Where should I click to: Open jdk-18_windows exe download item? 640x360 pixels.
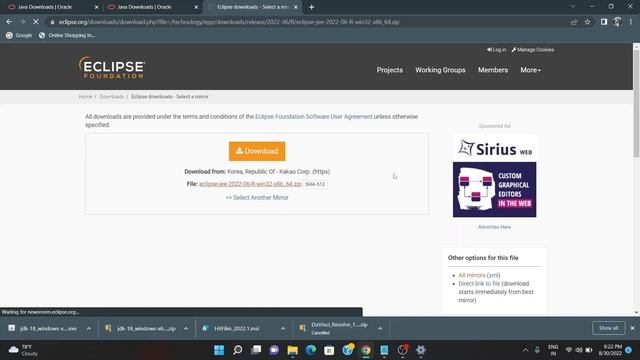click(x=42, y=329)
